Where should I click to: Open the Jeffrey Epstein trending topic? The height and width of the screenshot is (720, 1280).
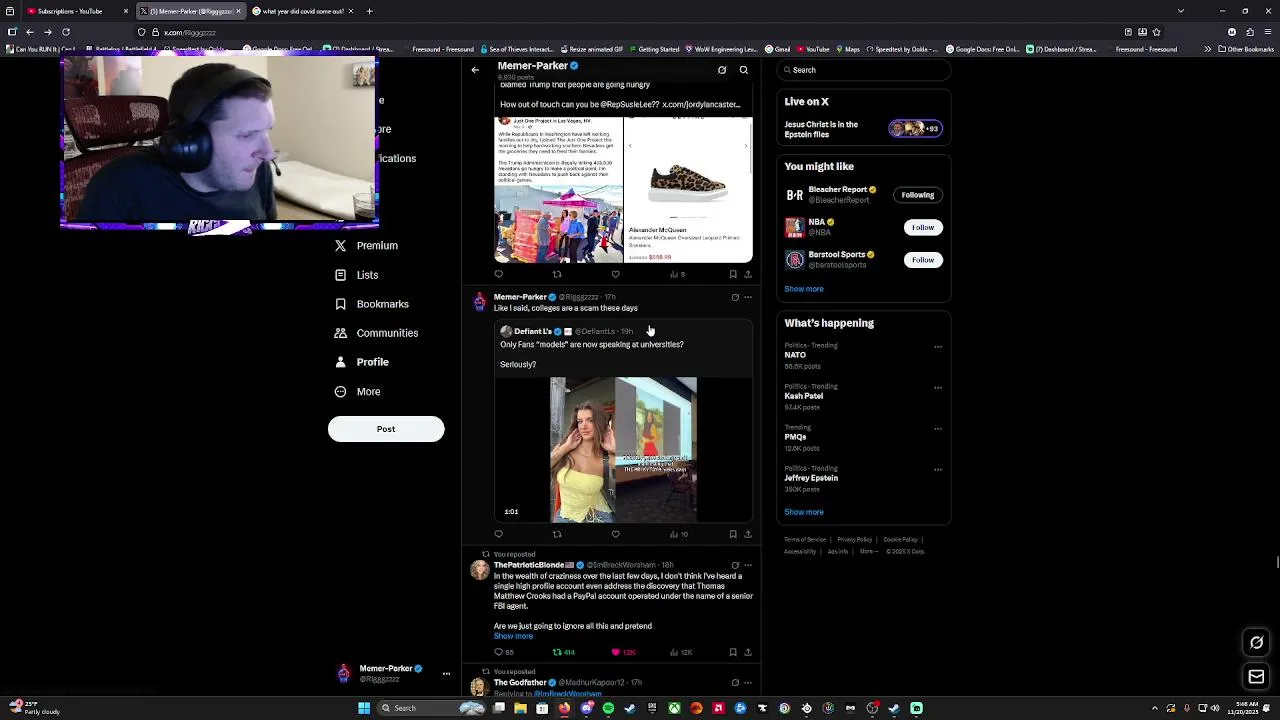point(811,478)
